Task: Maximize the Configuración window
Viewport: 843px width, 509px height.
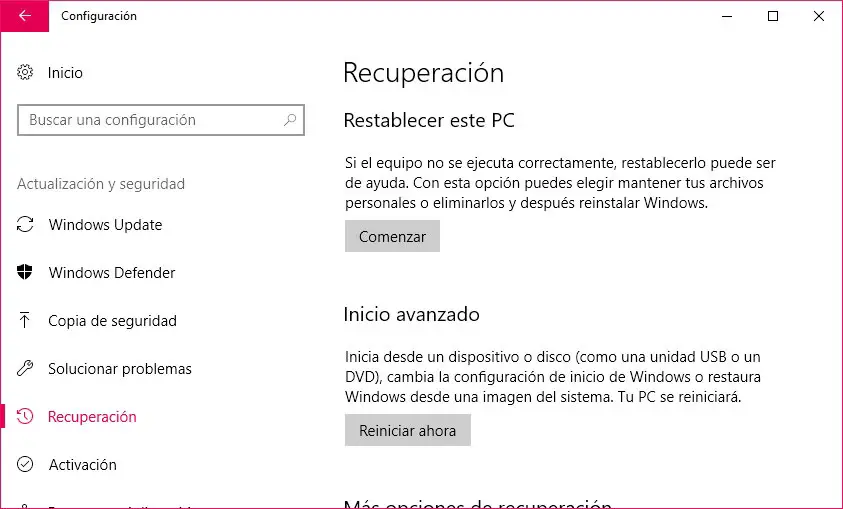Action: (x=773, y=16)
